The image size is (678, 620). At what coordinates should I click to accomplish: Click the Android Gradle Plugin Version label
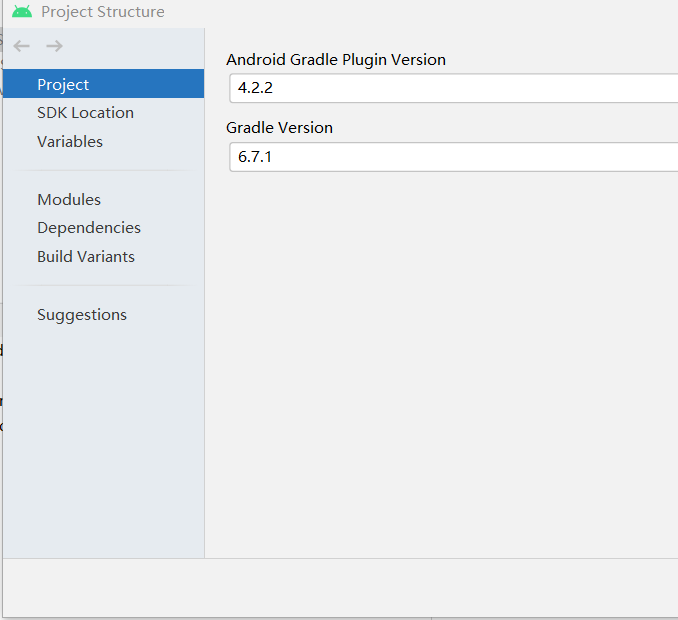tap(336, 60)
